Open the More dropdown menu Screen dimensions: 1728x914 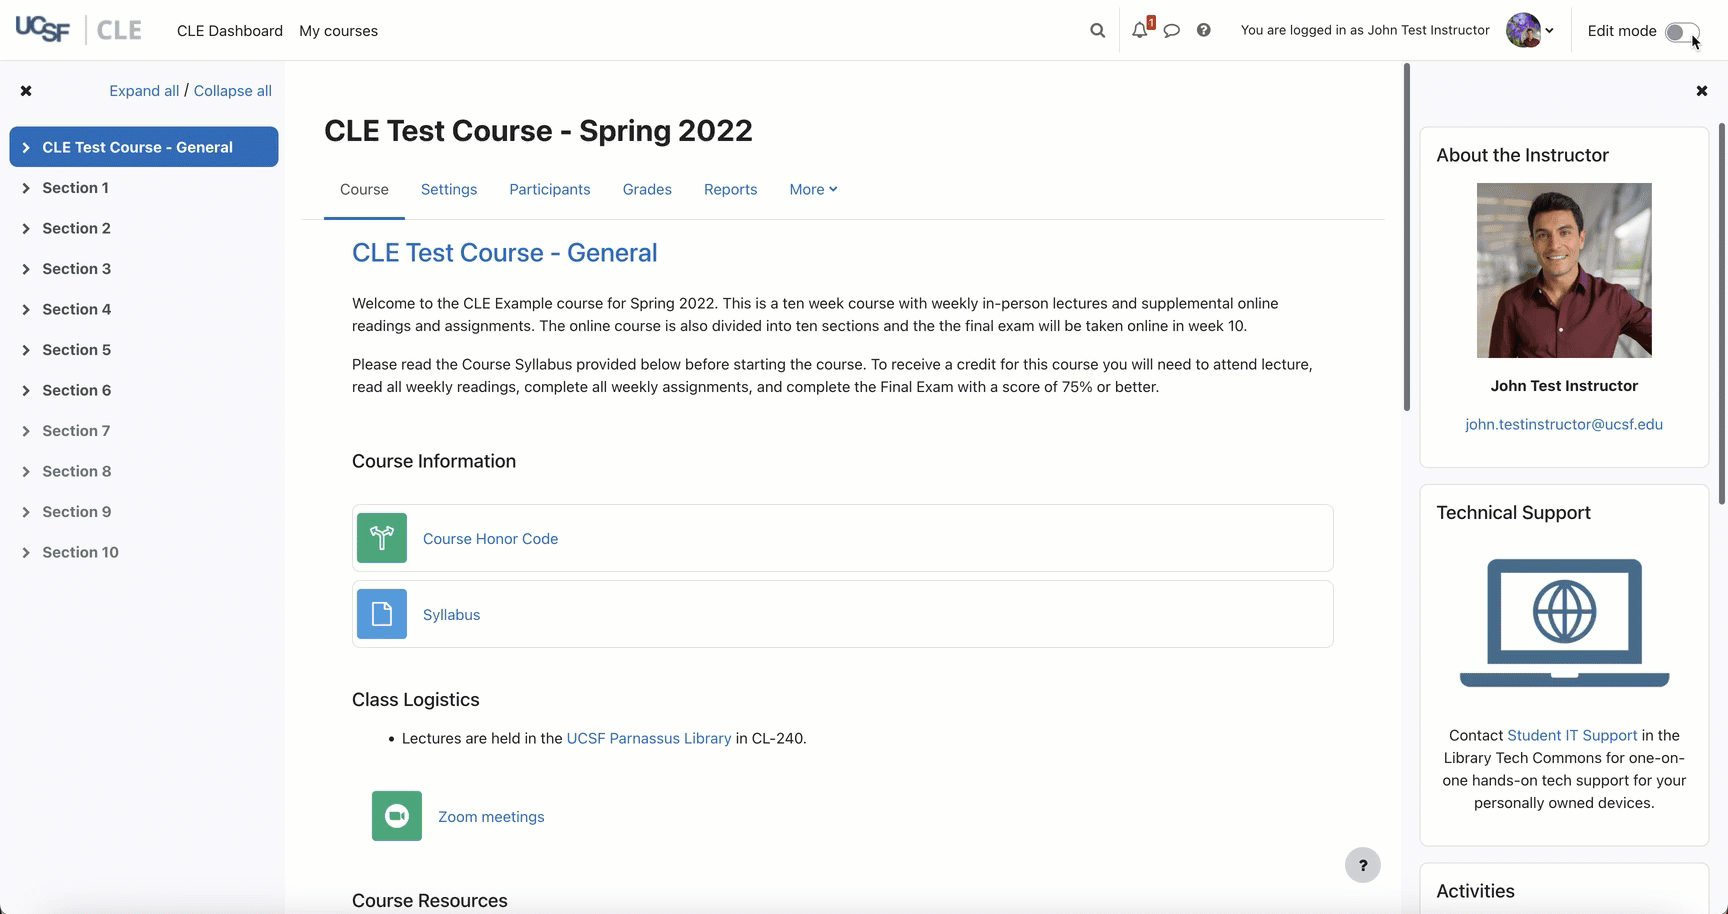[x=813, y=190]
